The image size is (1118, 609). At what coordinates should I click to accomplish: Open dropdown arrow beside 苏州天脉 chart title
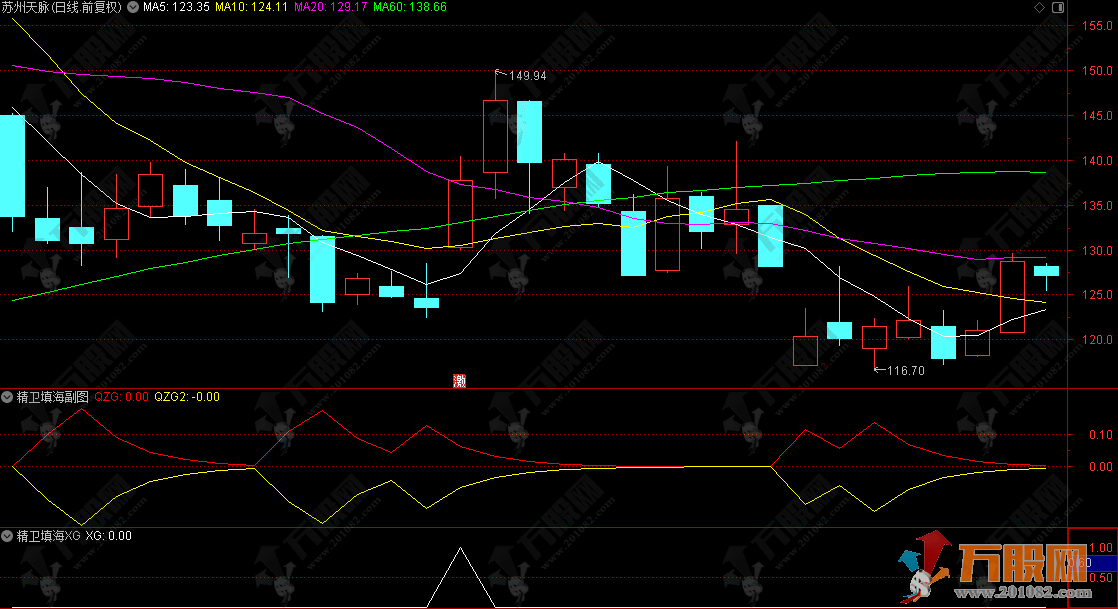click(133, 7)
